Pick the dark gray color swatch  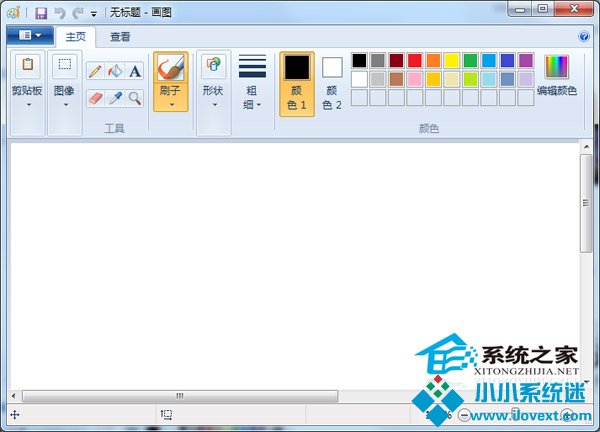(378, 60)
